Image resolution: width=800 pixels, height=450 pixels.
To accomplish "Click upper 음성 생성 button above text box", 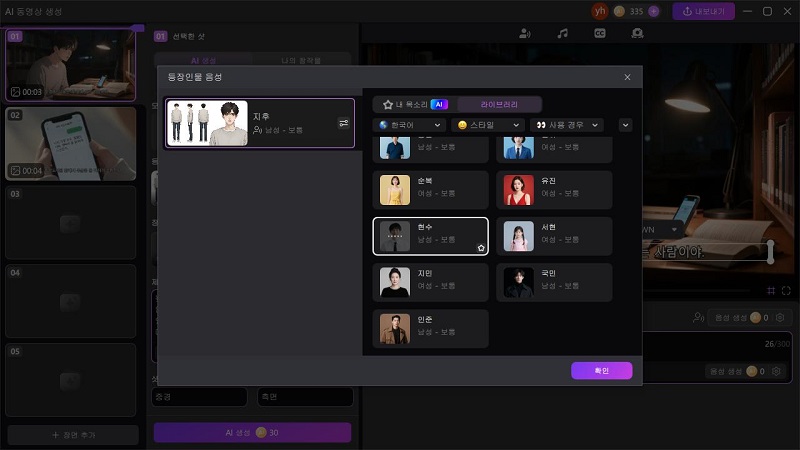I will pyautogui.click(x=741, y=317).
